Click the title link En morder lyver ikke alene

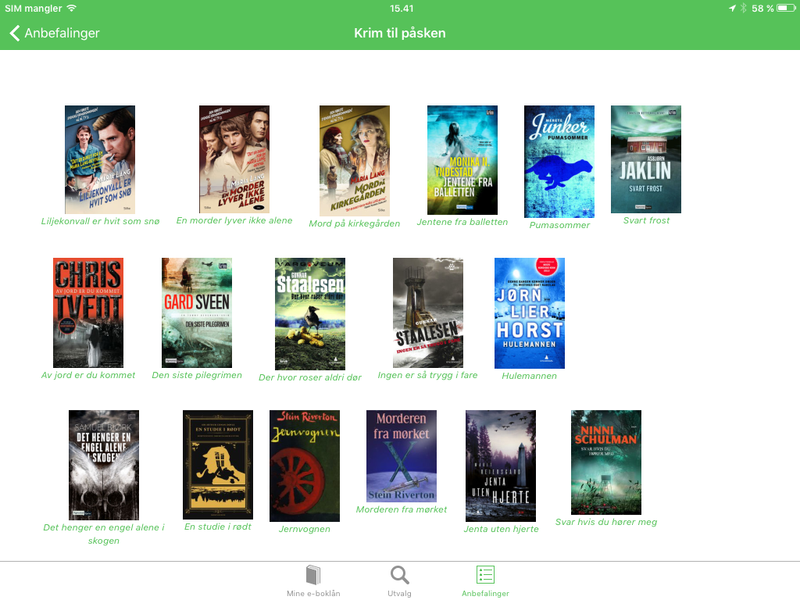coord(234,220)
